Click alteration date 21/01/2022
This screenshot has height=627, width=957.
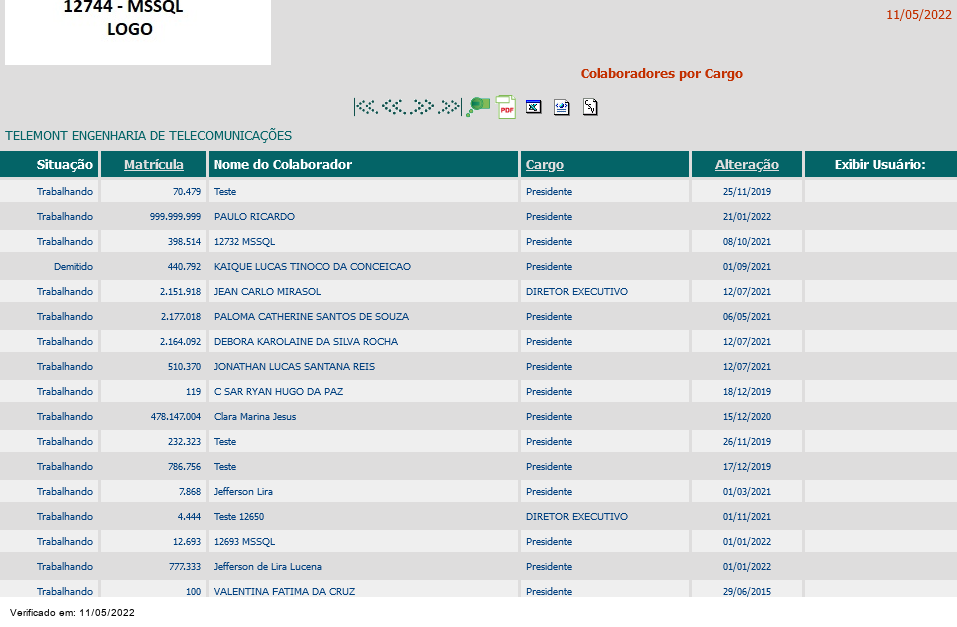pyautogui.click(x=747, y=217)
